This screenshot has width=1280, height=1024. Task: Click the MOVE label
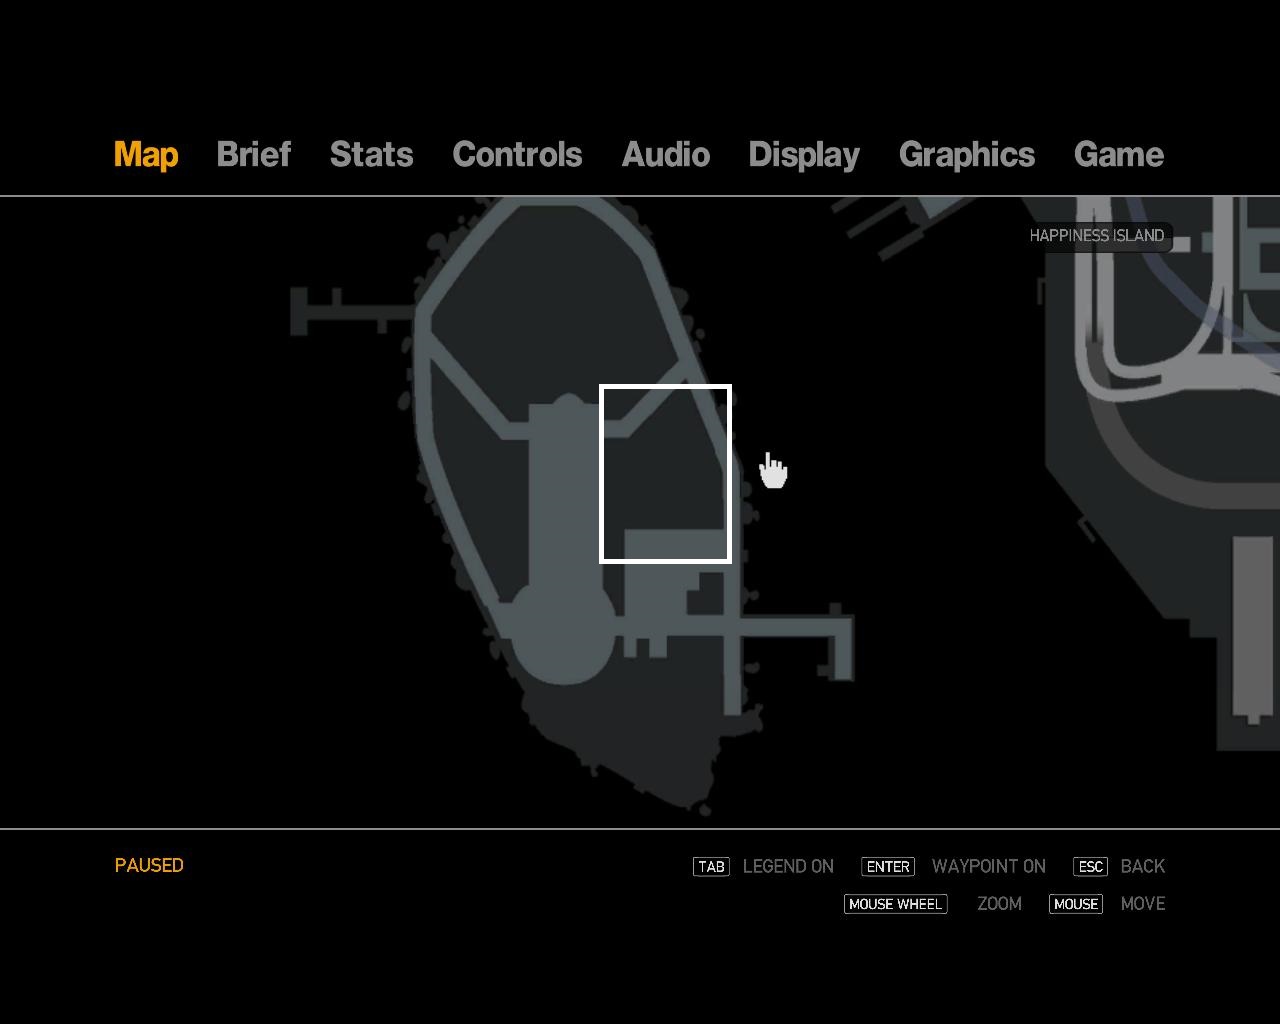click(x=1143, y=903)
